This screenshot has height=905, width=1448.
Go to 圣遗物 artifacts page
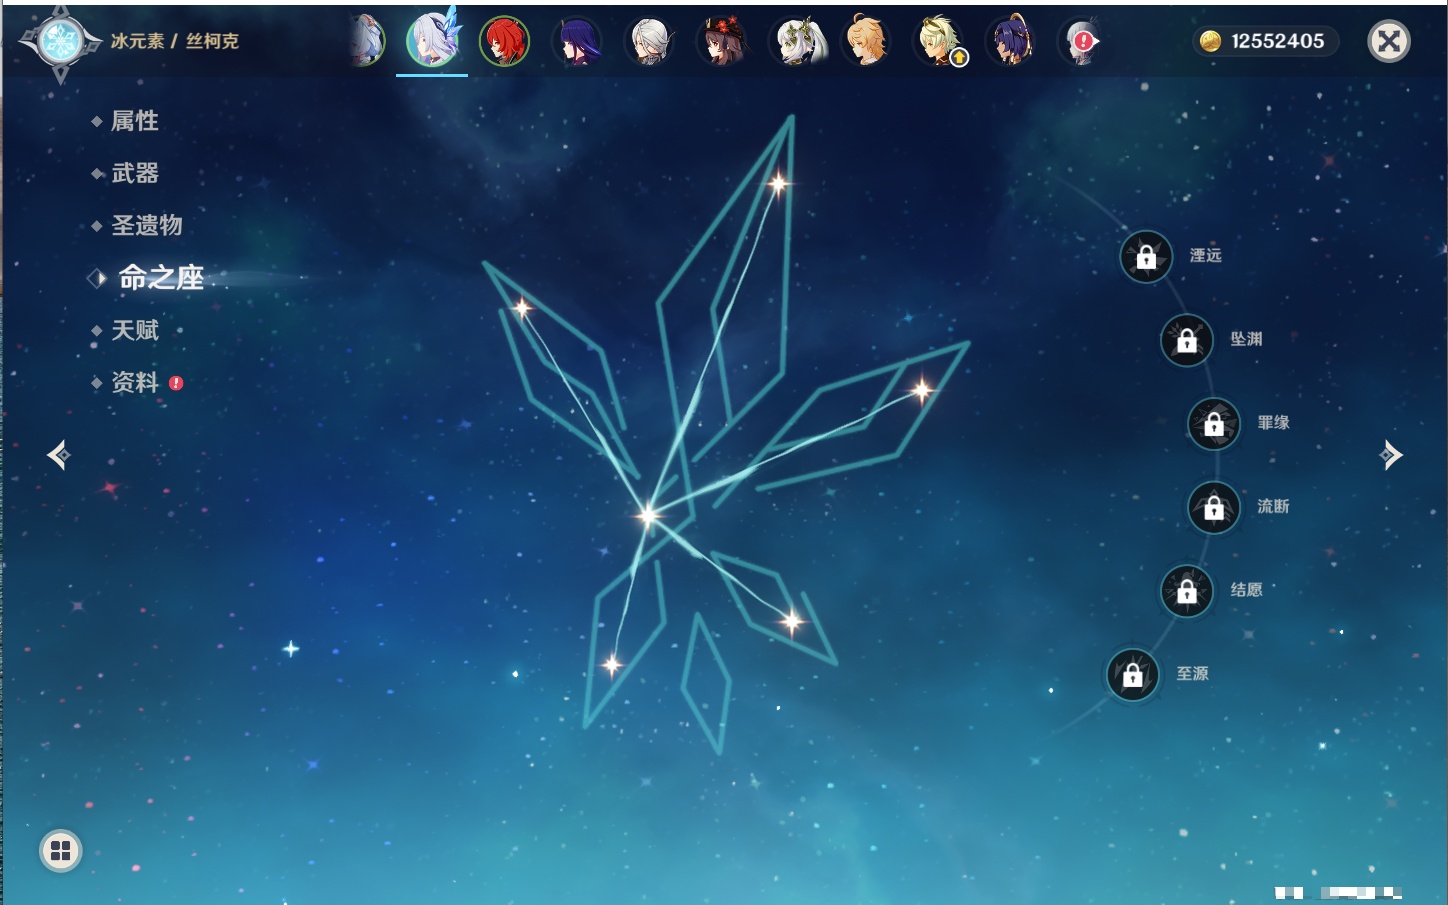(147, 225)
